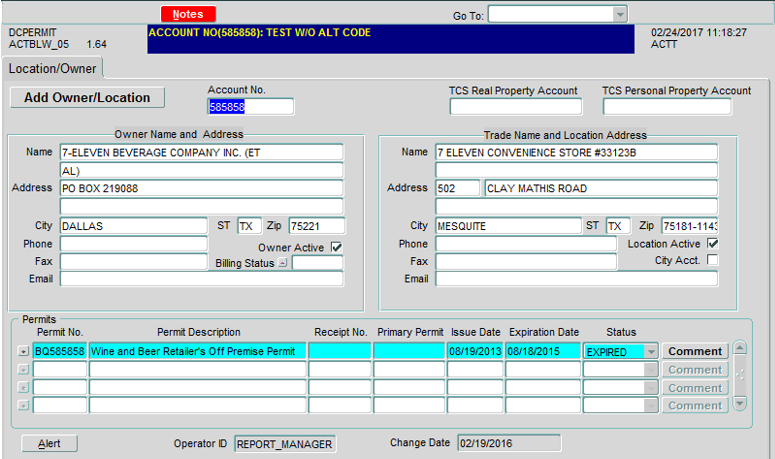Click location state field TX beside MESQUITE
The image size is (775, 459).
[618, 226]
